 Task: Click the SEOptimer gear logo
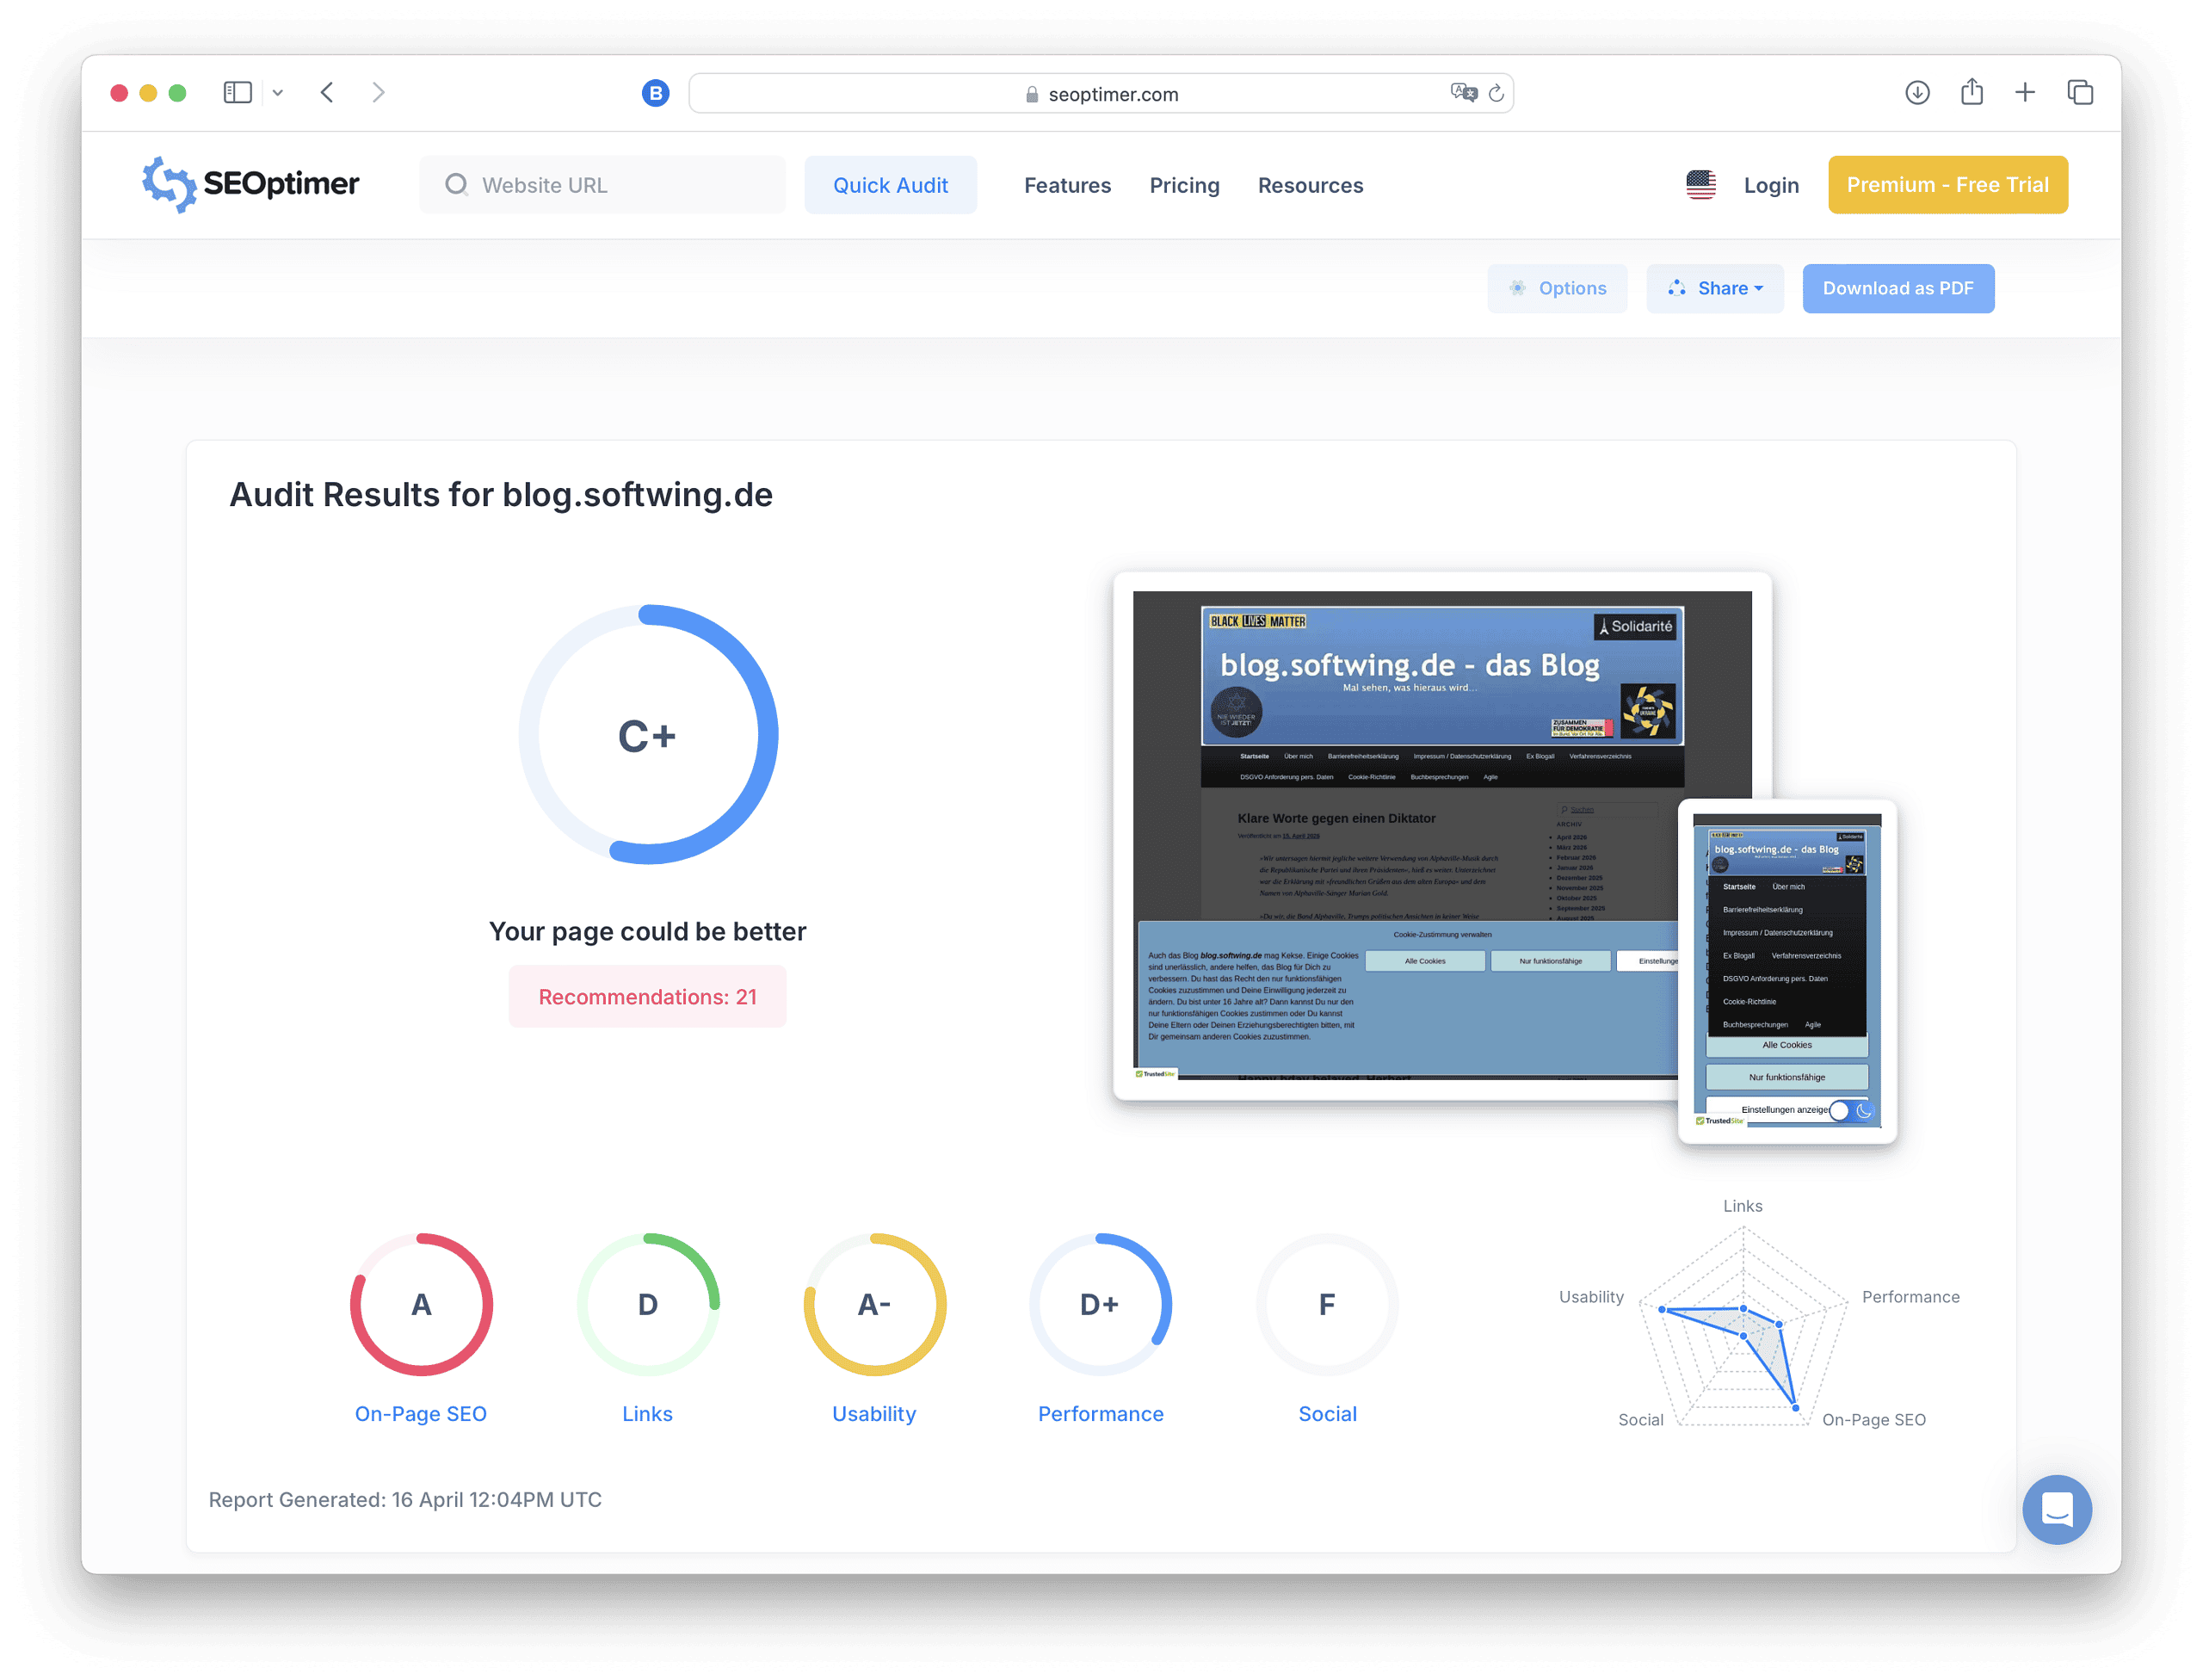169,184
